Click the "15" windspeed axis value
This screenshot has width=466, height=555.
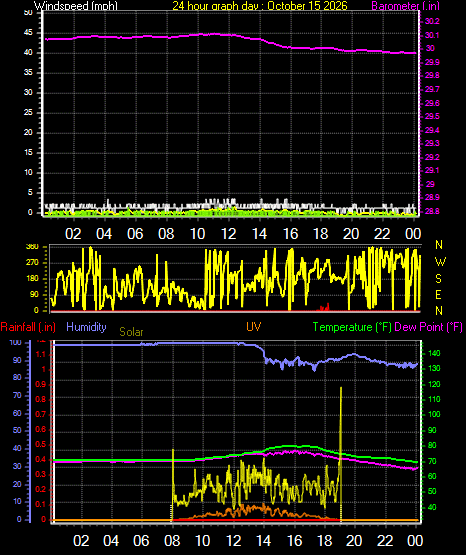point(28,153)
